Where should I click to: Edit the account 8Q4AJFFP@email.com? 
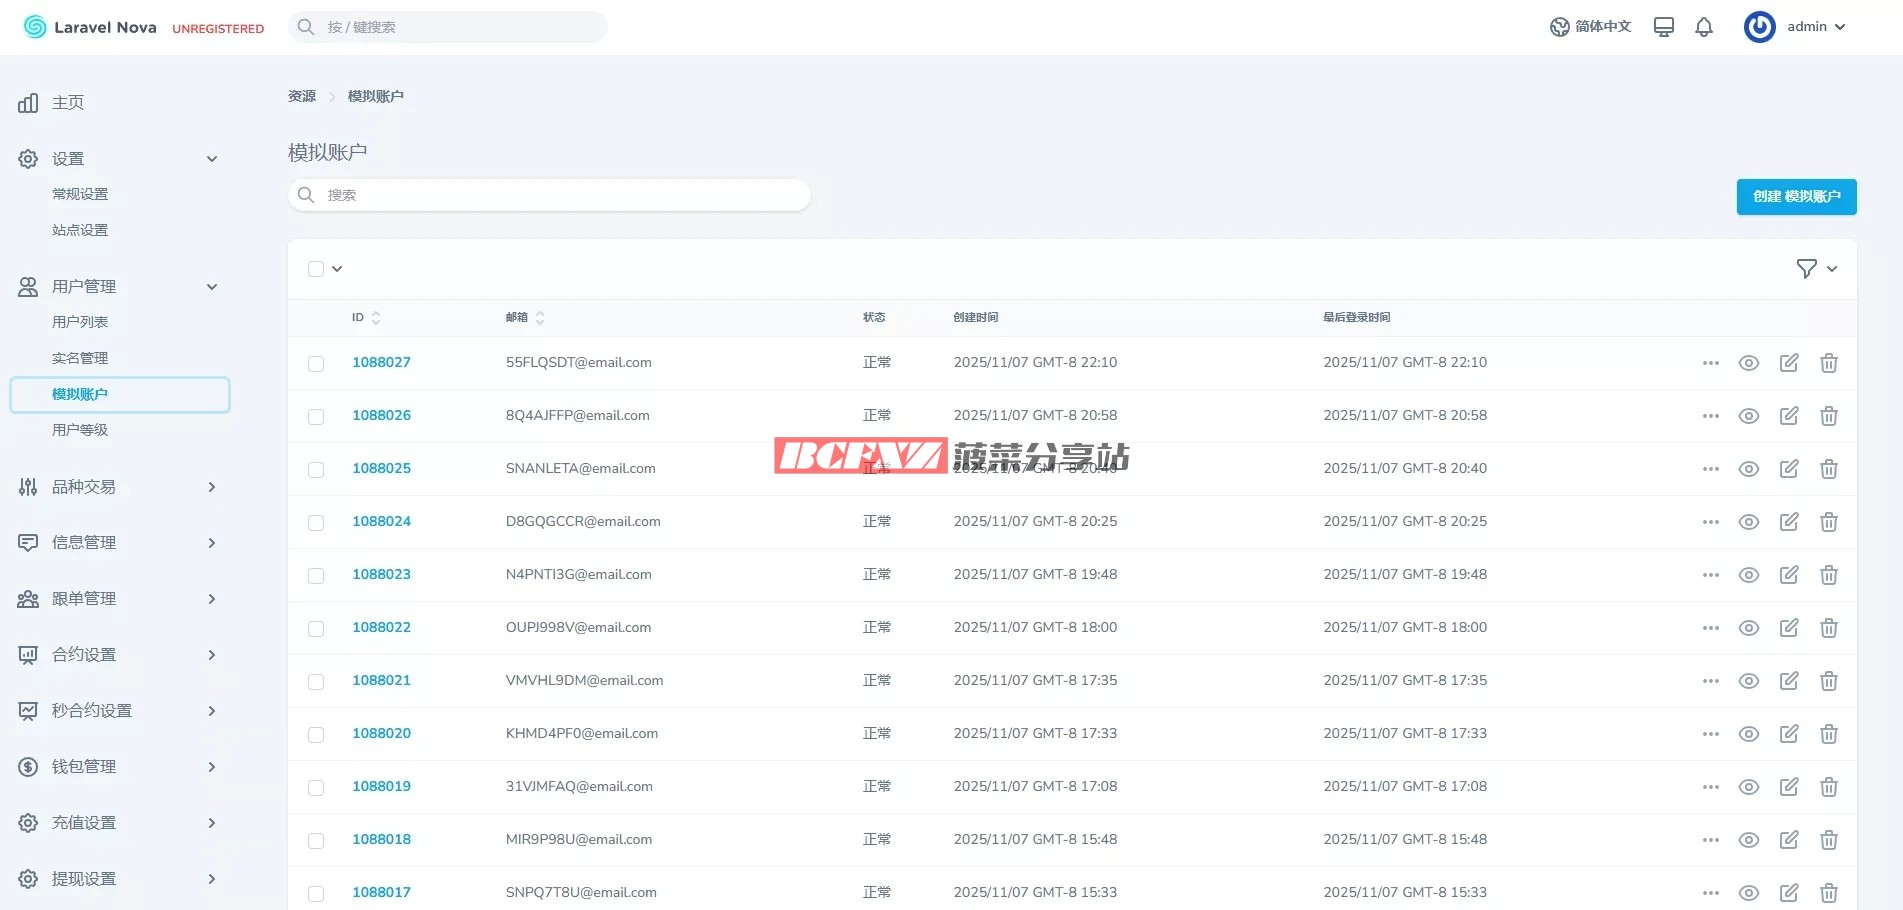(x=1788, y=416)
